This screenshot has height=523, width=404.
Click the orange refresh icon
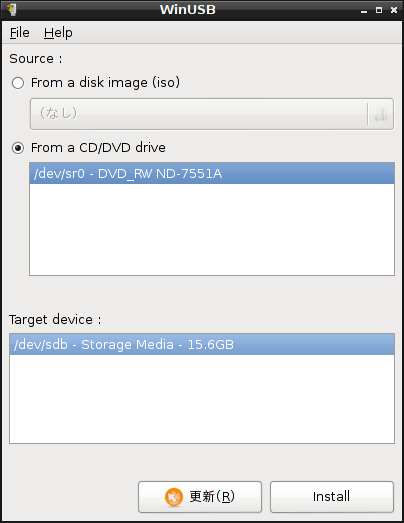click(x=174, y=497)
